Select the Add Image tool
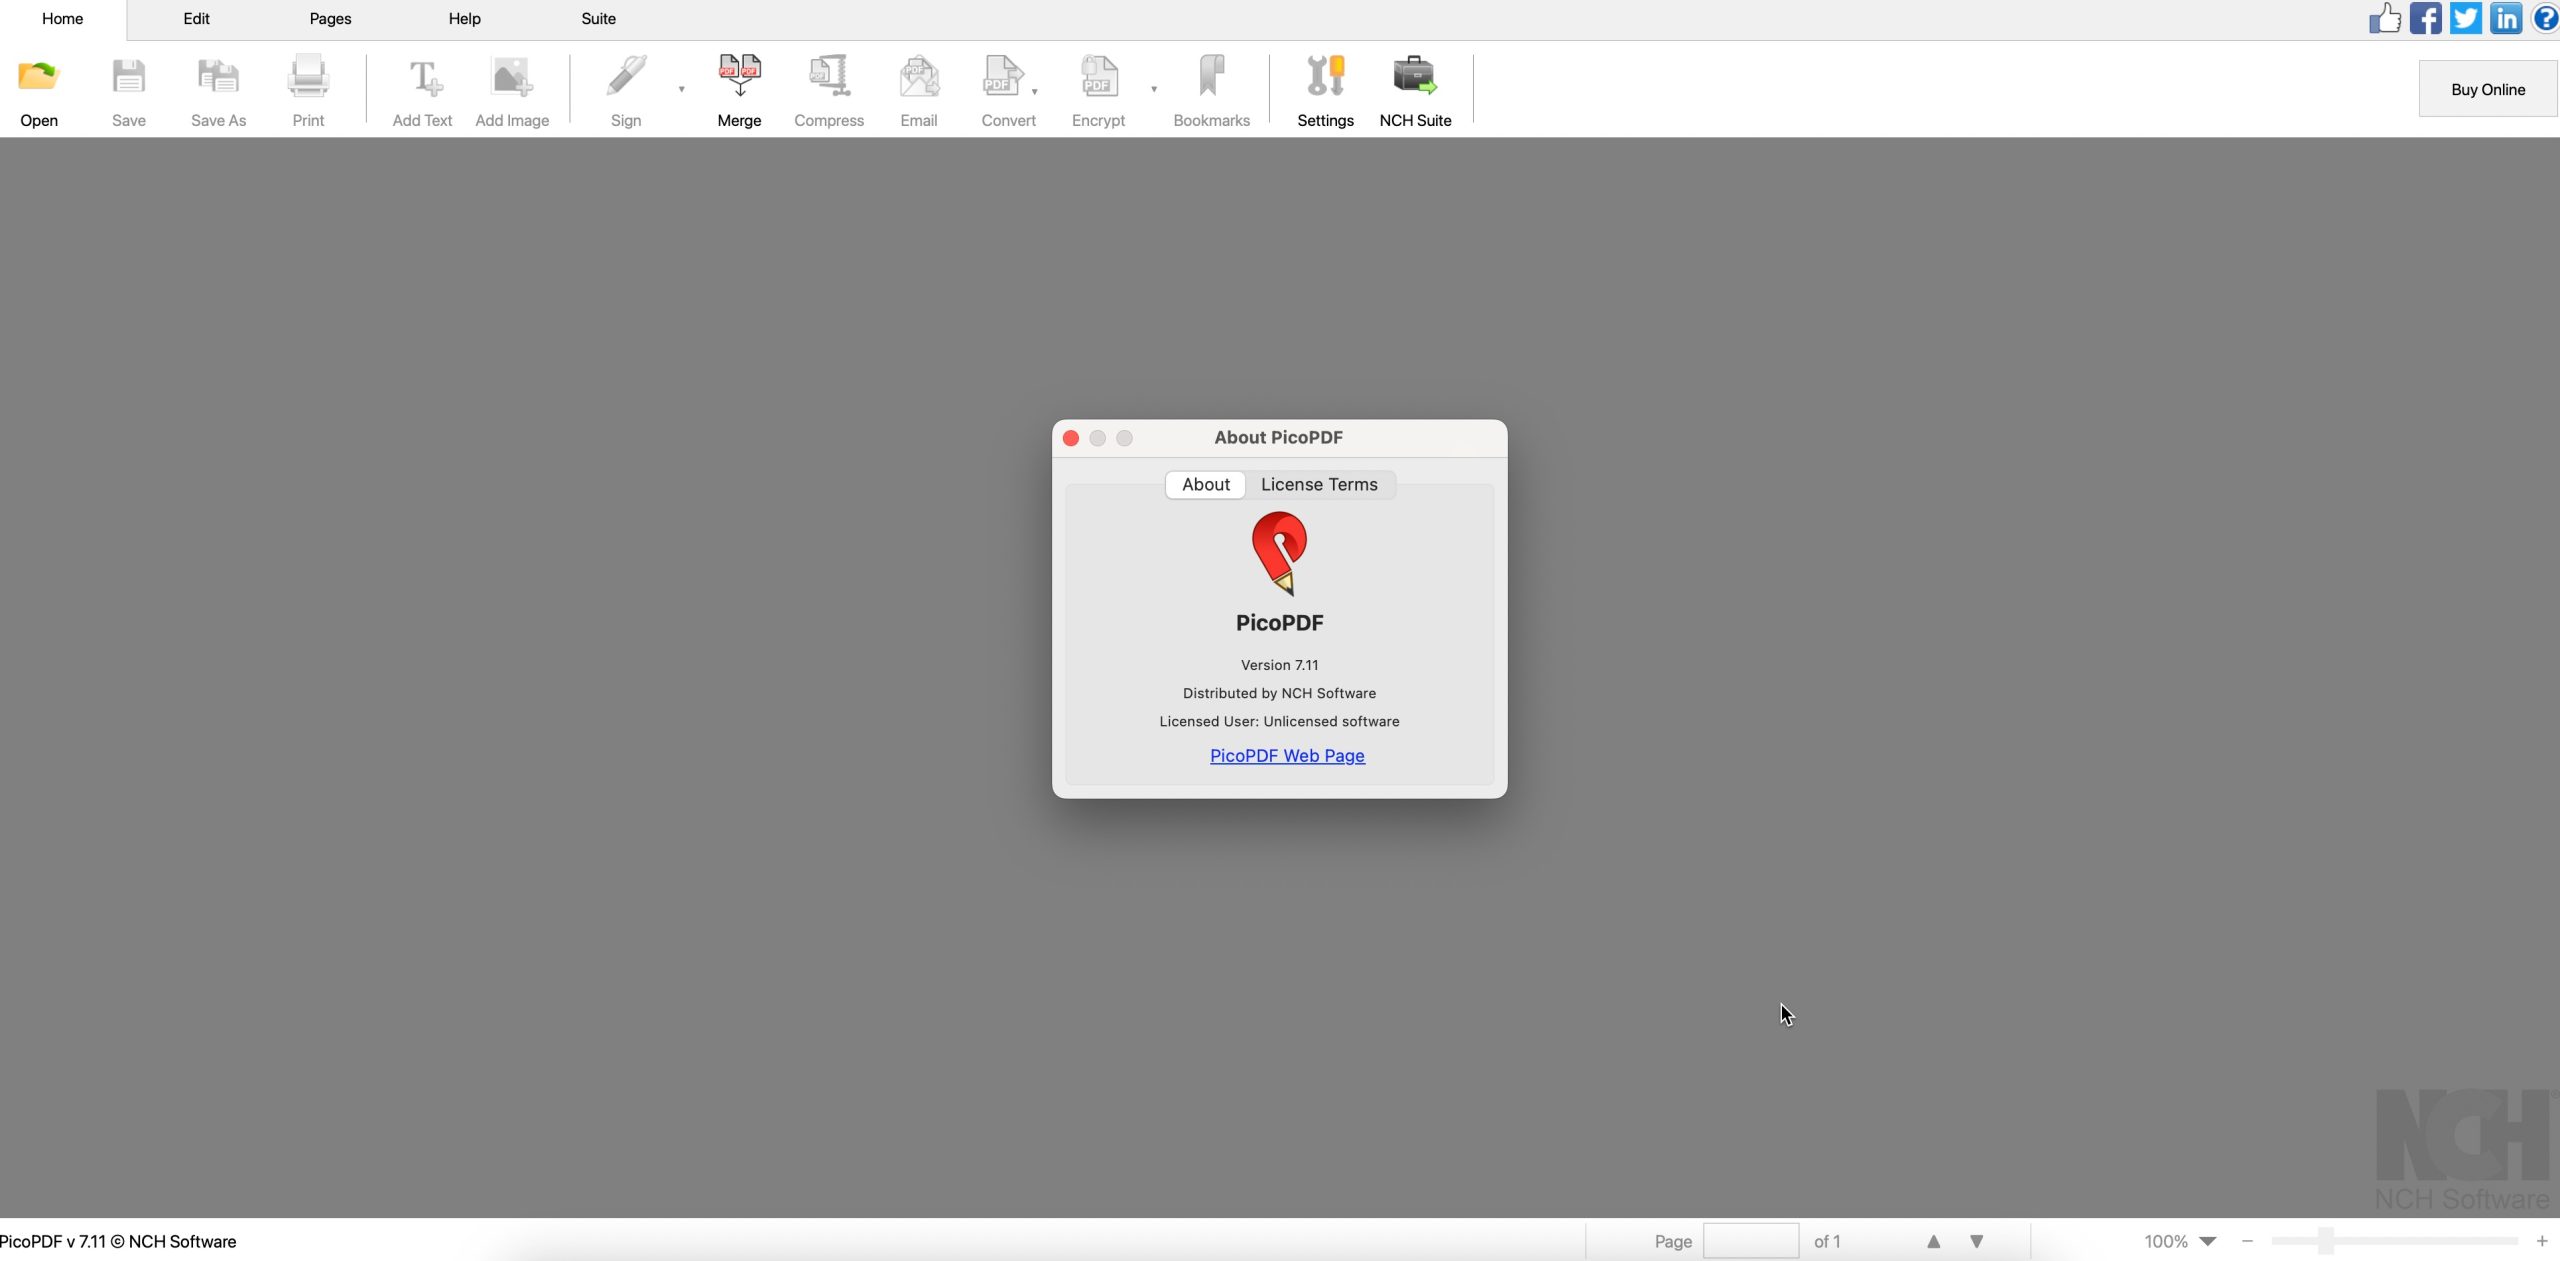The height and width of the screenshot is (1261, 2560). (512, 77)
